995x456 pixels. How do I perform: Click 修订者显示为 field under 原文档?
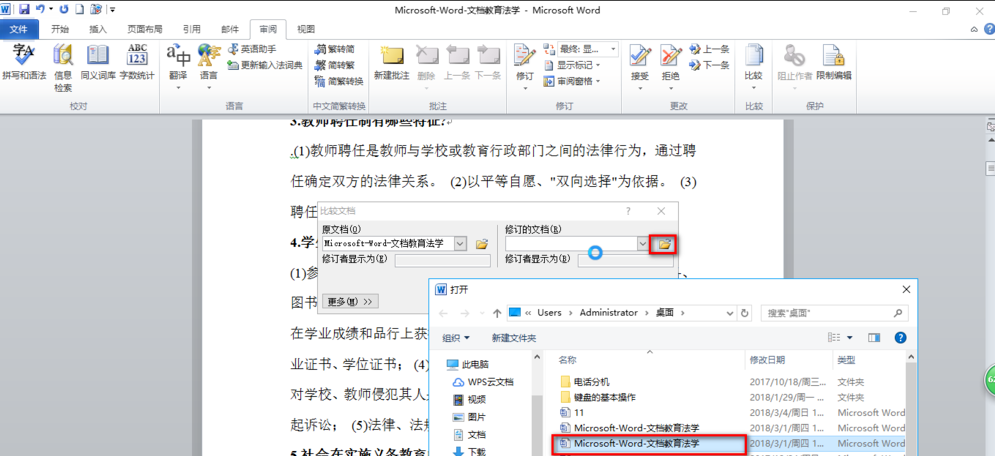point(442,260)
